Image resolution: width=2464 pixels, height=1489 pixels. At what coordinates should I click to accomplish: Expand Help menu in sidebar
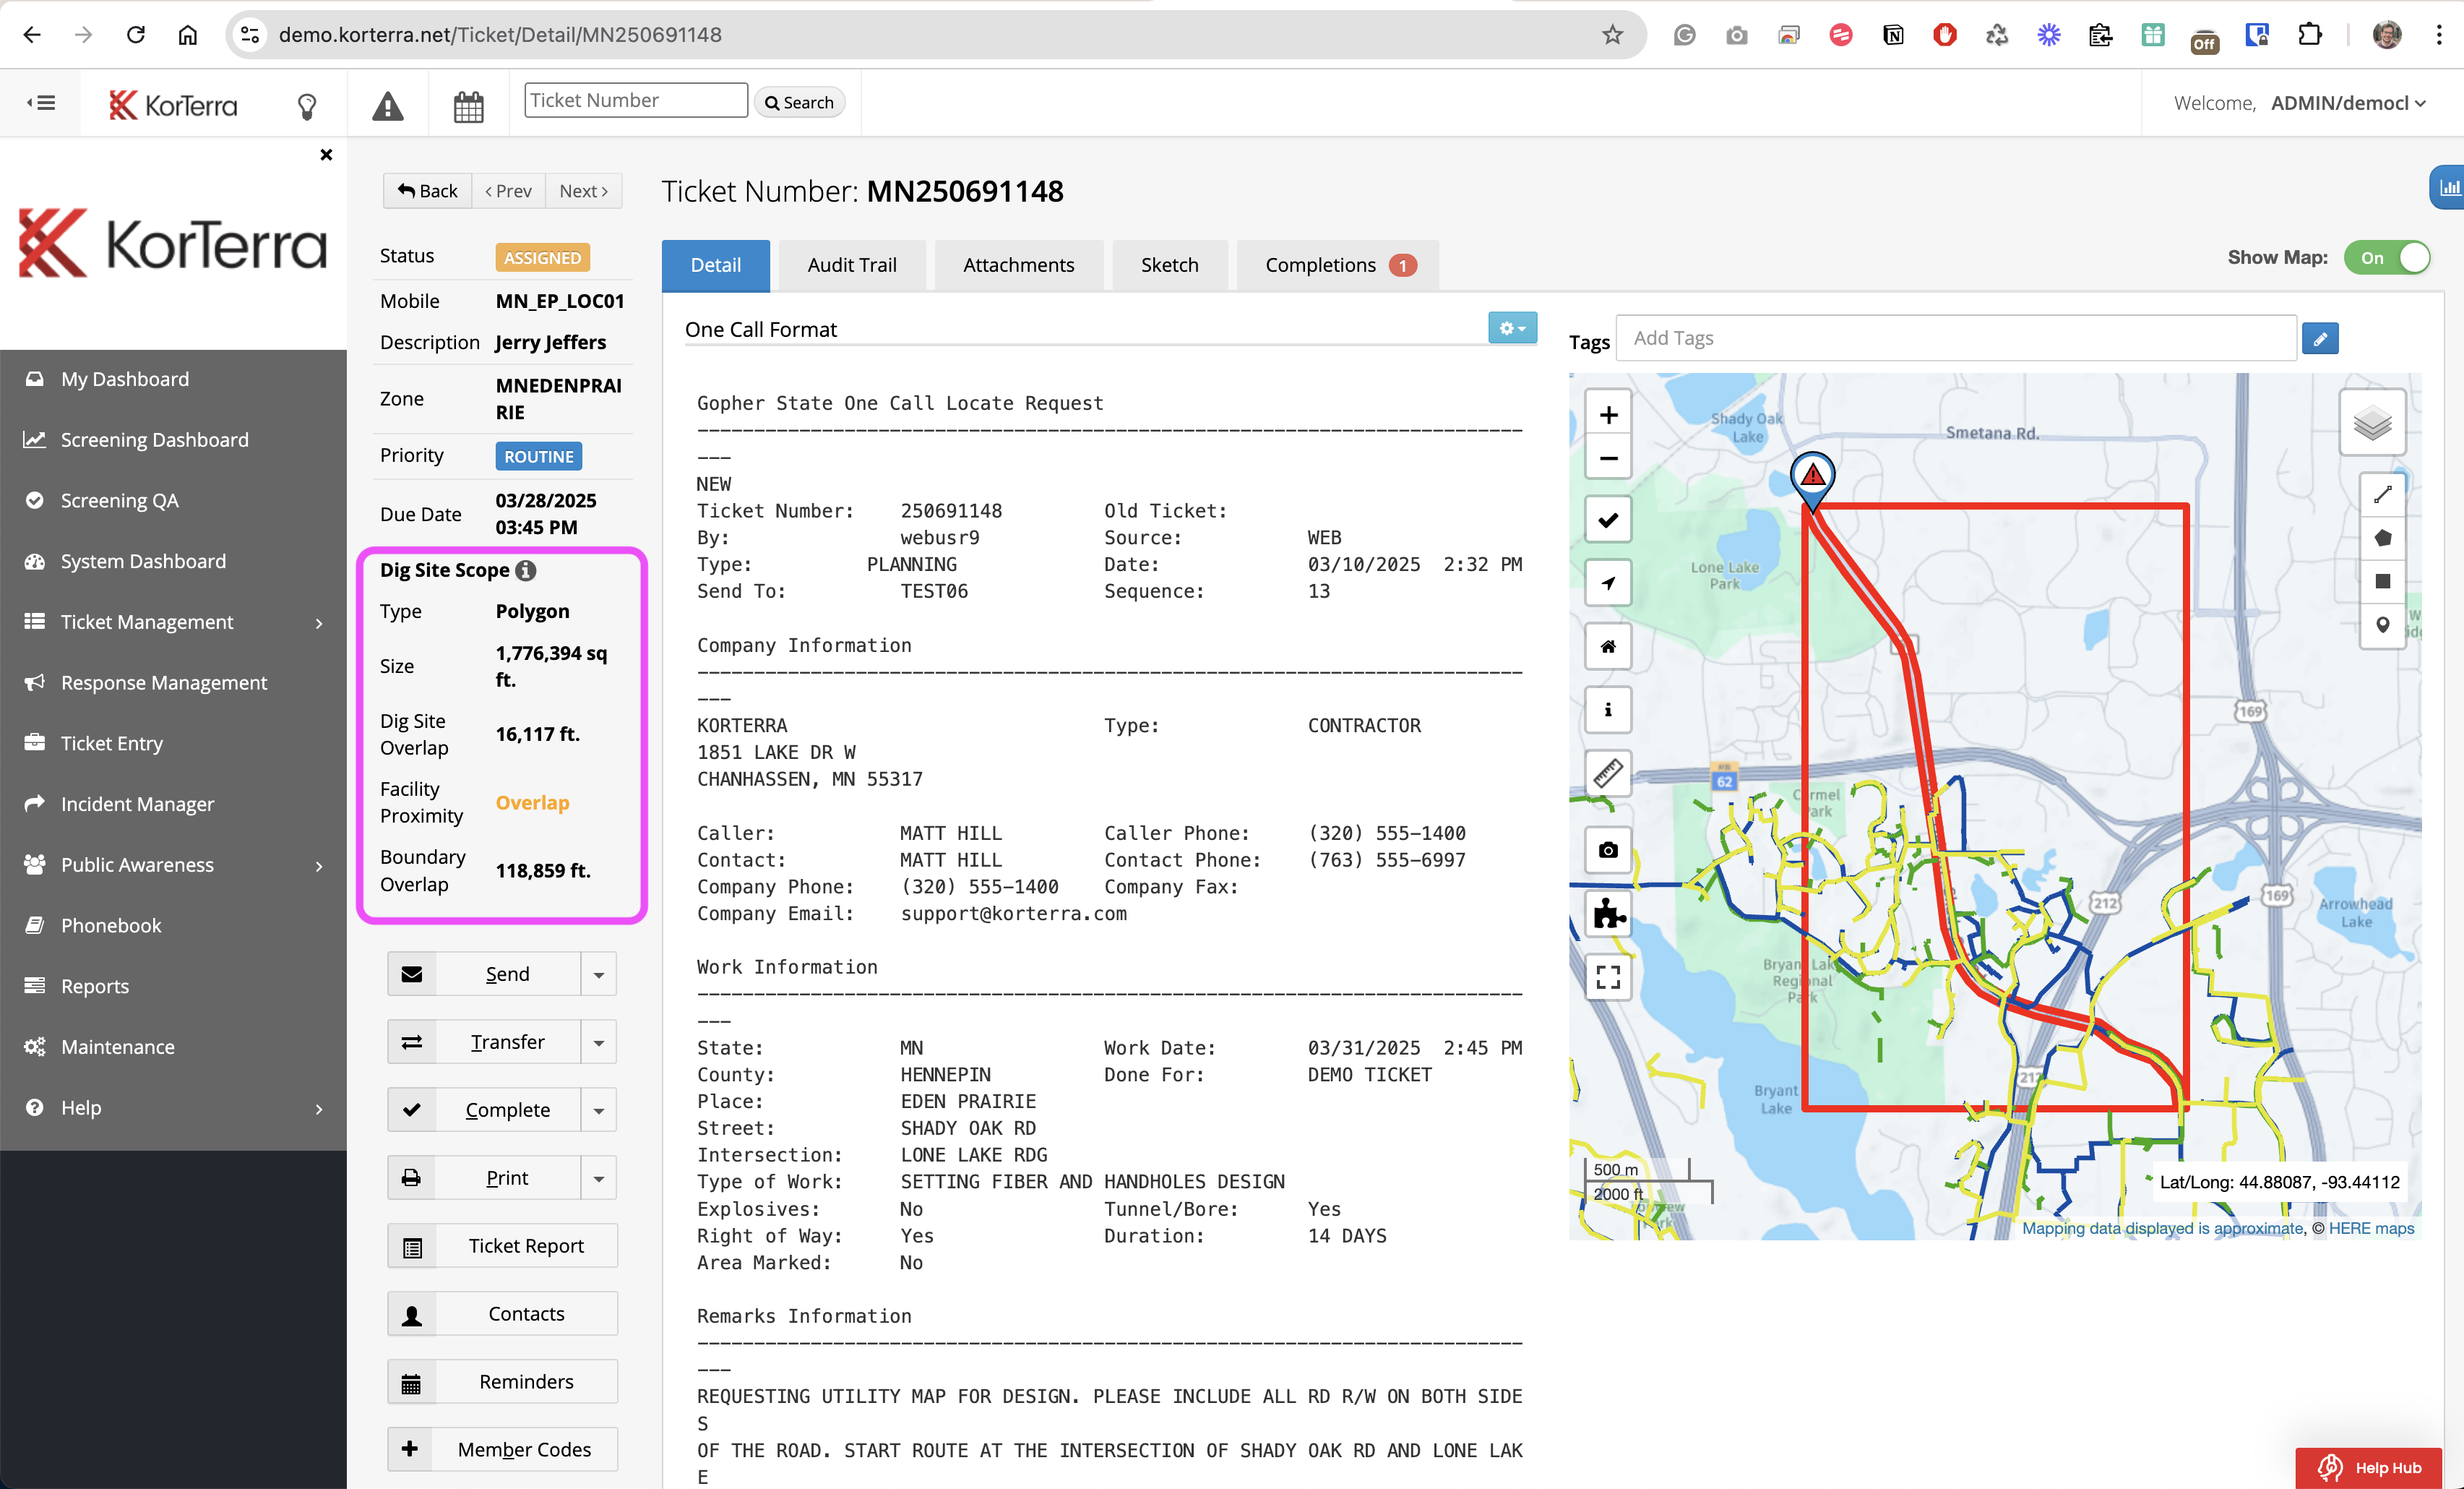(x=174, y=1108)
